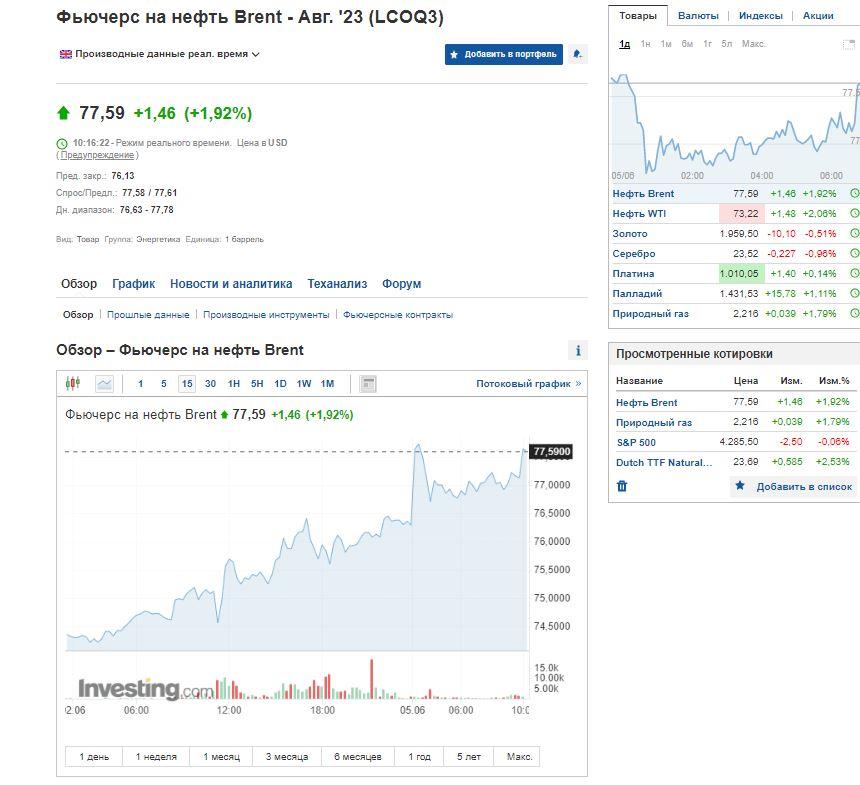Select the 1 год range below chart
860x785 pixels.
pos(419,757)
